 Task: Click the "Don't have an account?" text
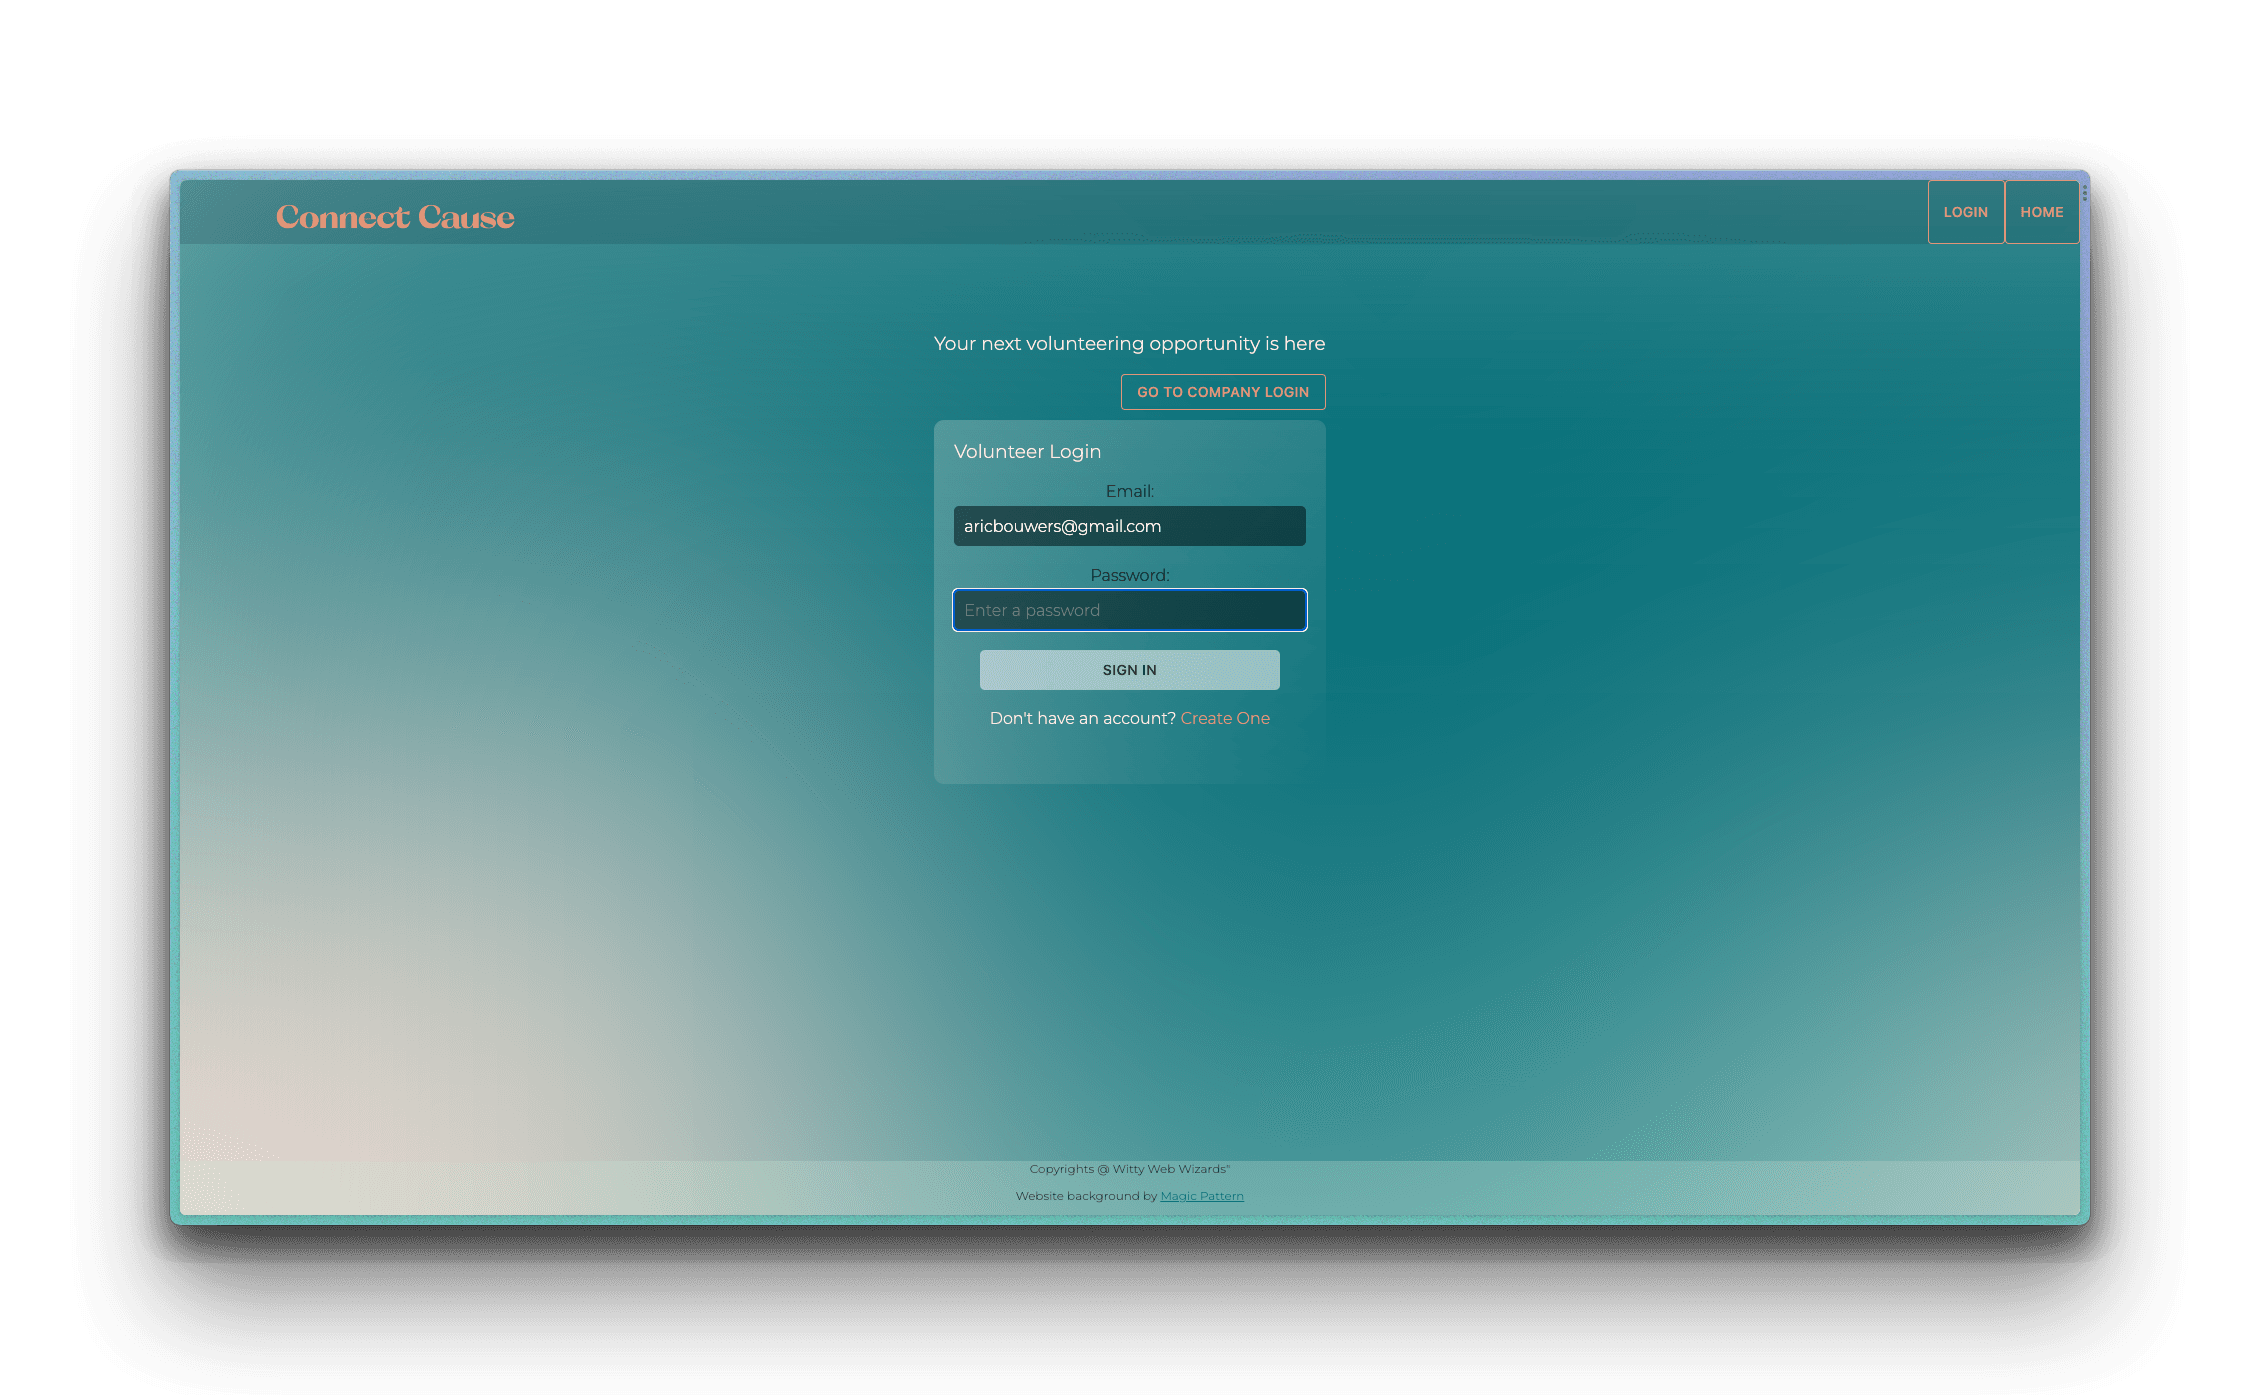click(1082, 718)
